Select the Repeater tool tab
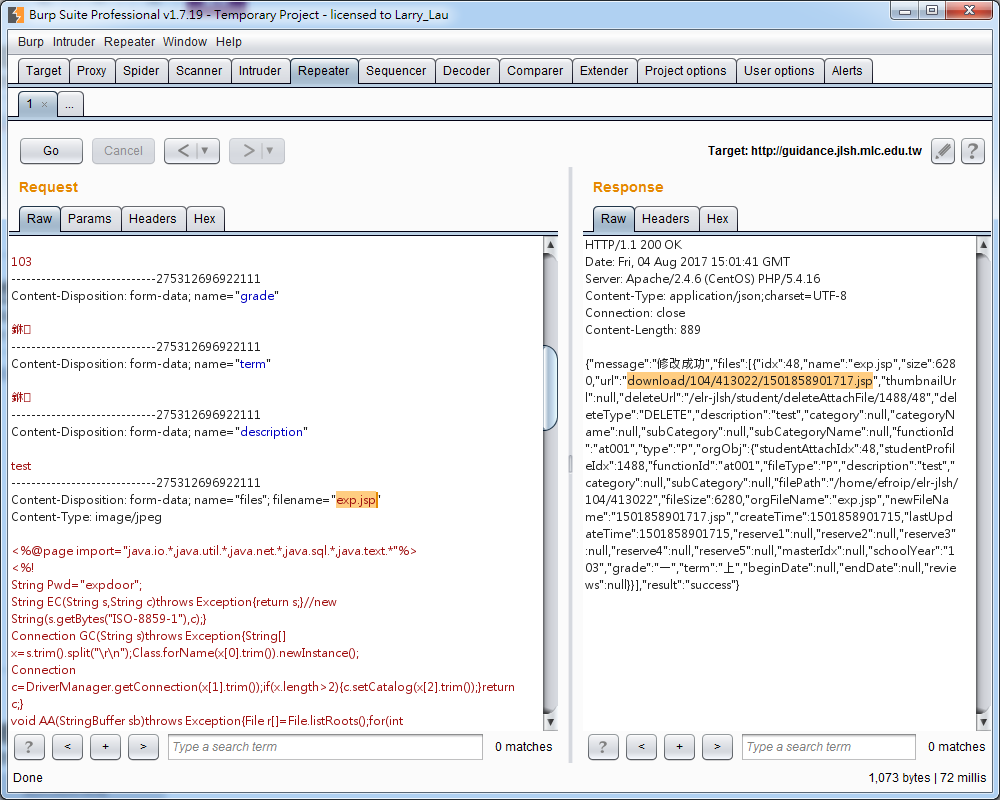 [x=323, y=71]
